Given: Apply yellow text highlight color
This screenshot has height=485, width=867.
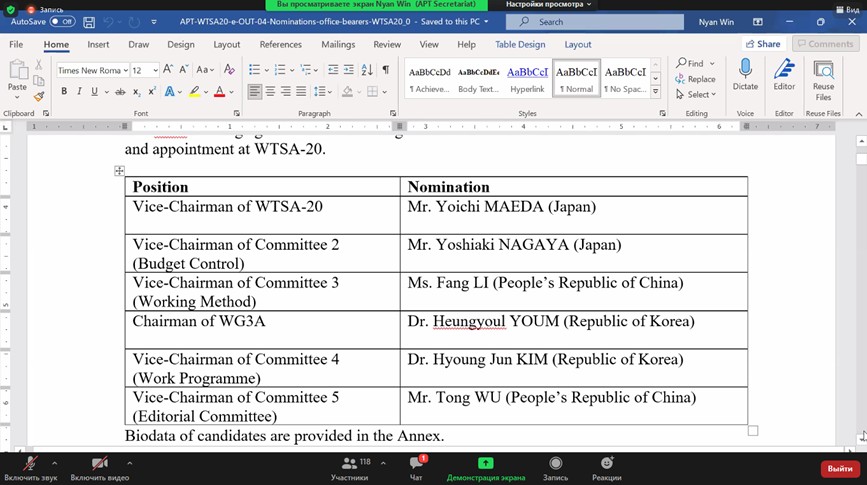Looking at the screenshot, I should (x=194, y=92).
